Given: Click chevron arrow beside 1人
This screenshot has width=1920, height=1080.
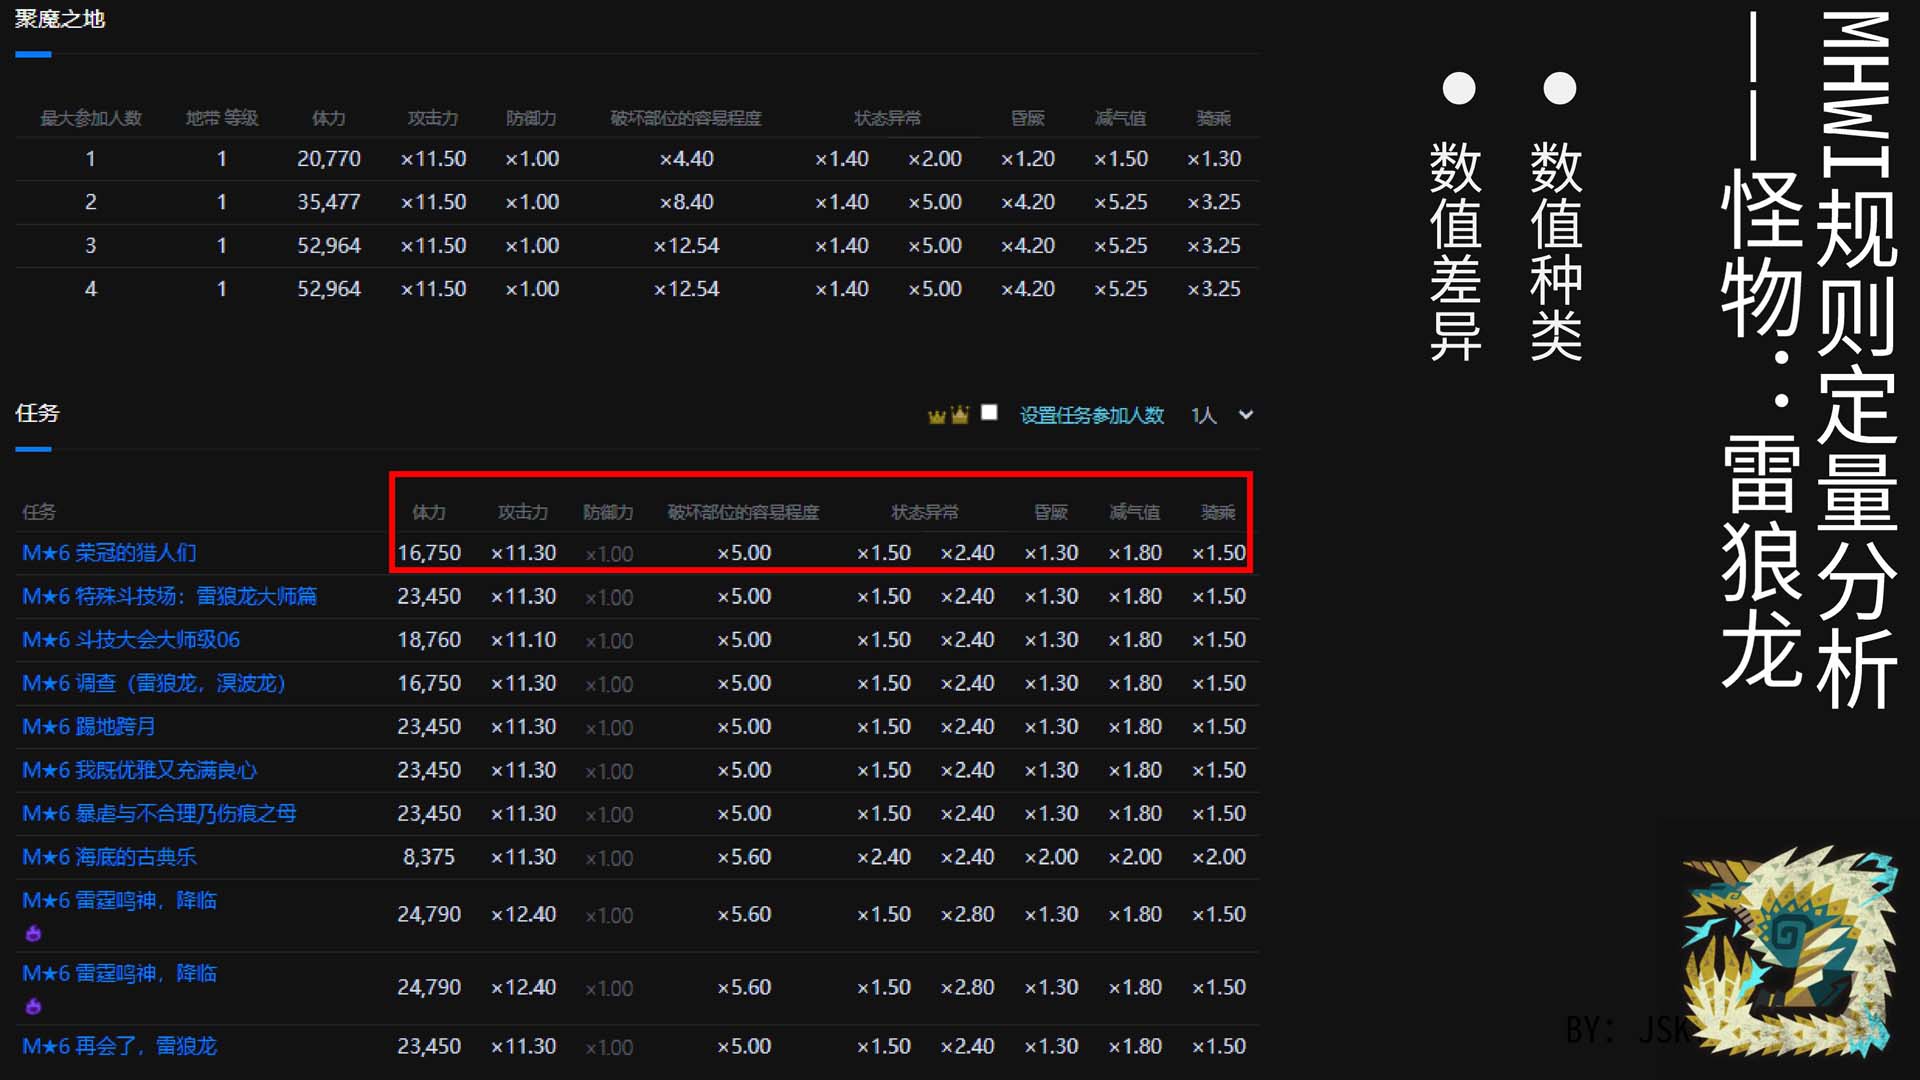Looking at the screenshot, I should point(1246,415).
